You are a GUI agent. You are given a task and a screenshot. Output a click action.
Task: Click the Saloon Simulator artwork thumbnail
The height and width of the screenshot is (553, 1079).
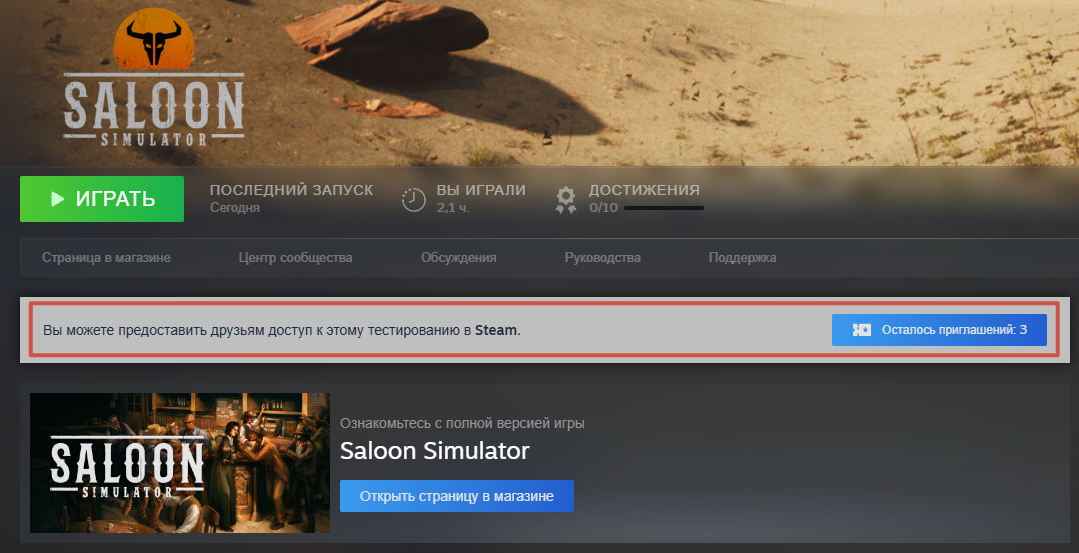coord(180,463)
